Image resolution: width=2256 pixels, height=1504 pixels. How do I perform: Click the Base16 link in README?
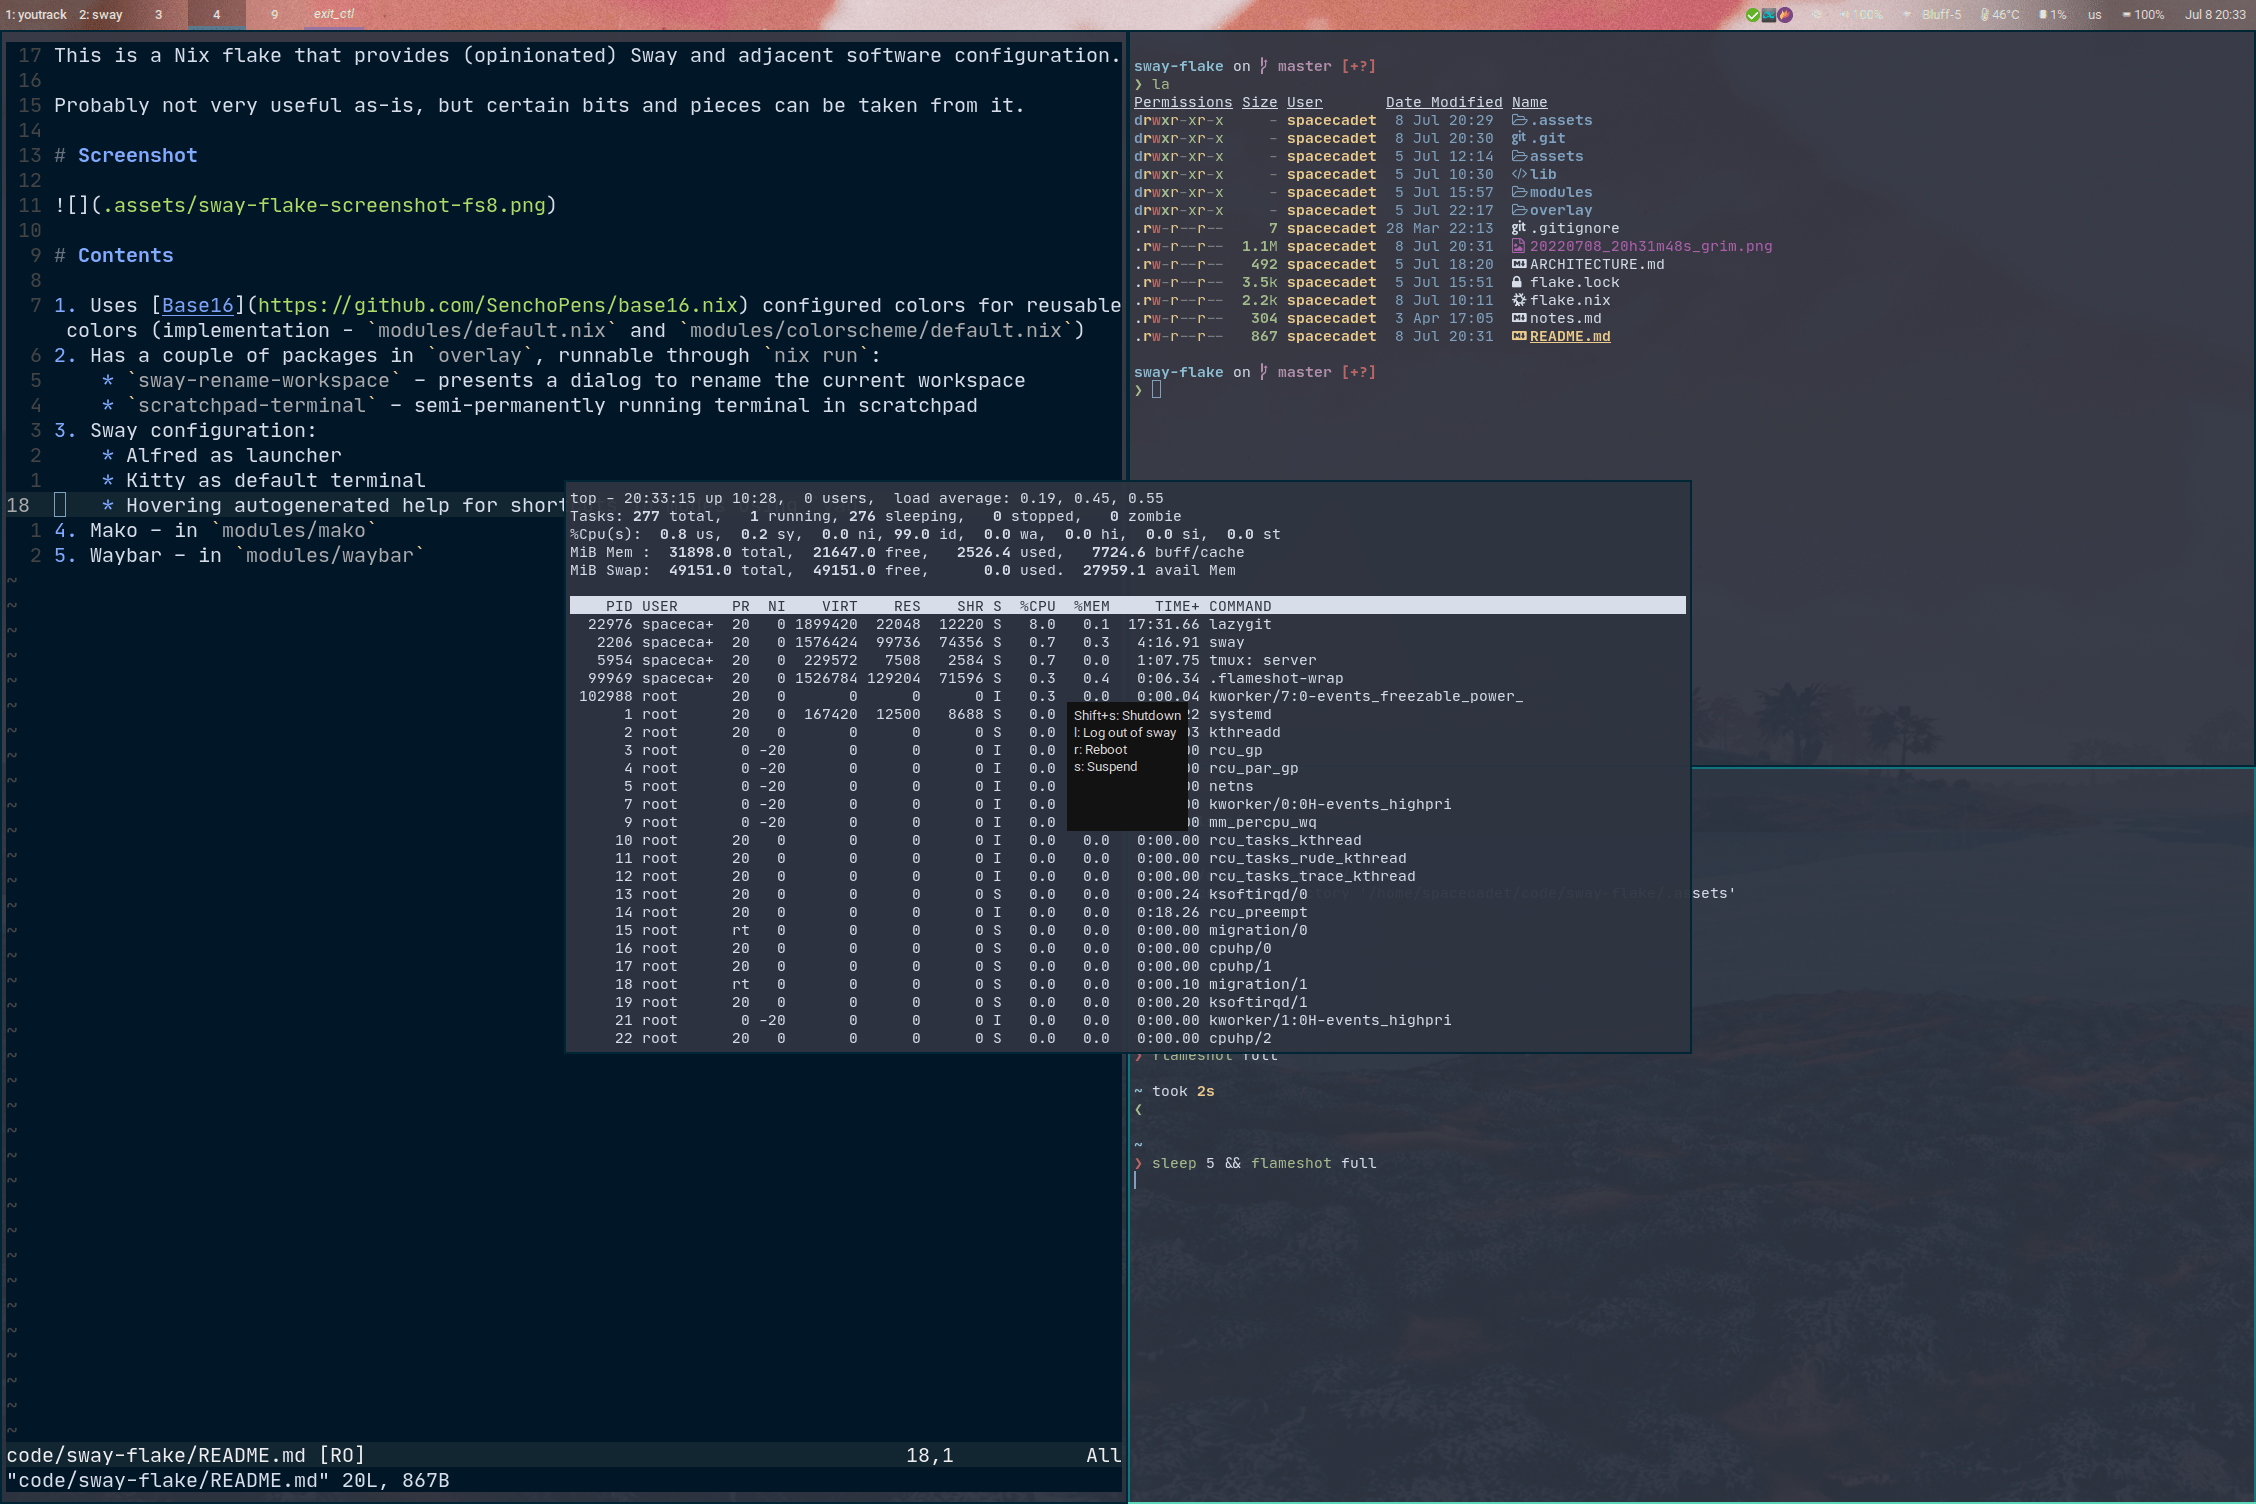click(197, 305)
